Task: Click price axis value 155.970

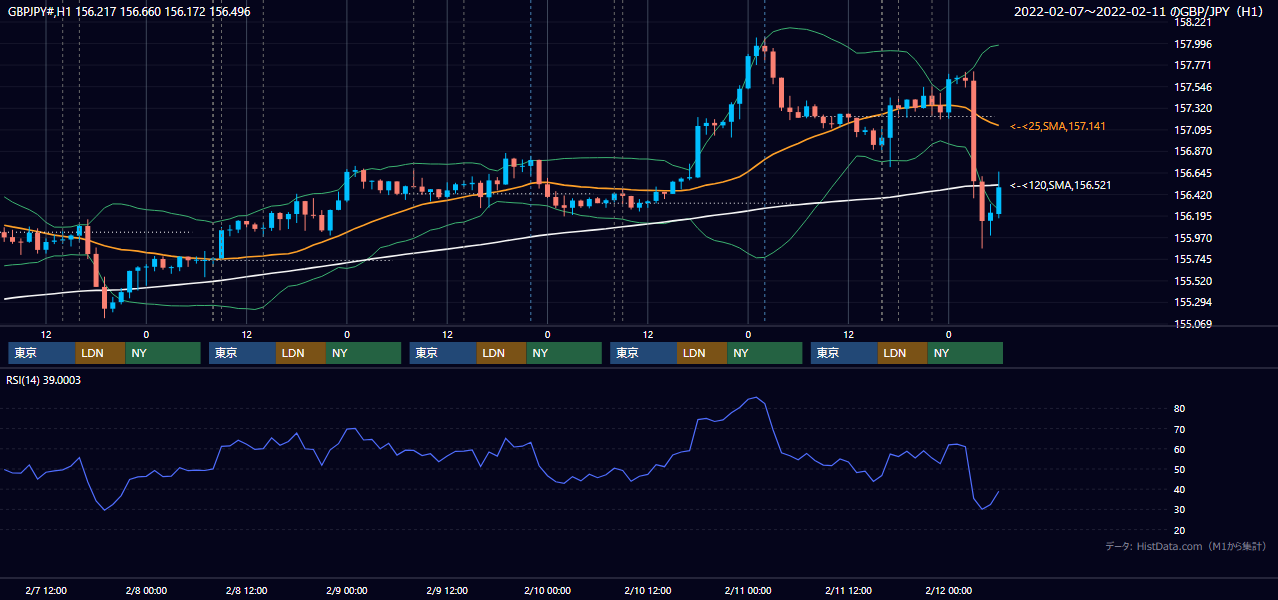Action: 1193,238
